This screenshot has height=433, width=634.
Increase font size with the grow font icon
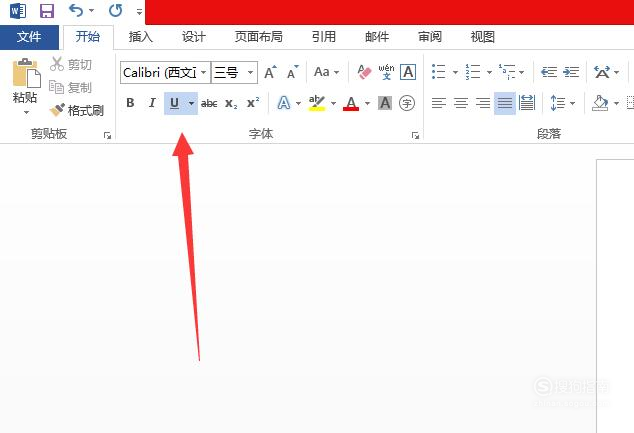[271, 72]
